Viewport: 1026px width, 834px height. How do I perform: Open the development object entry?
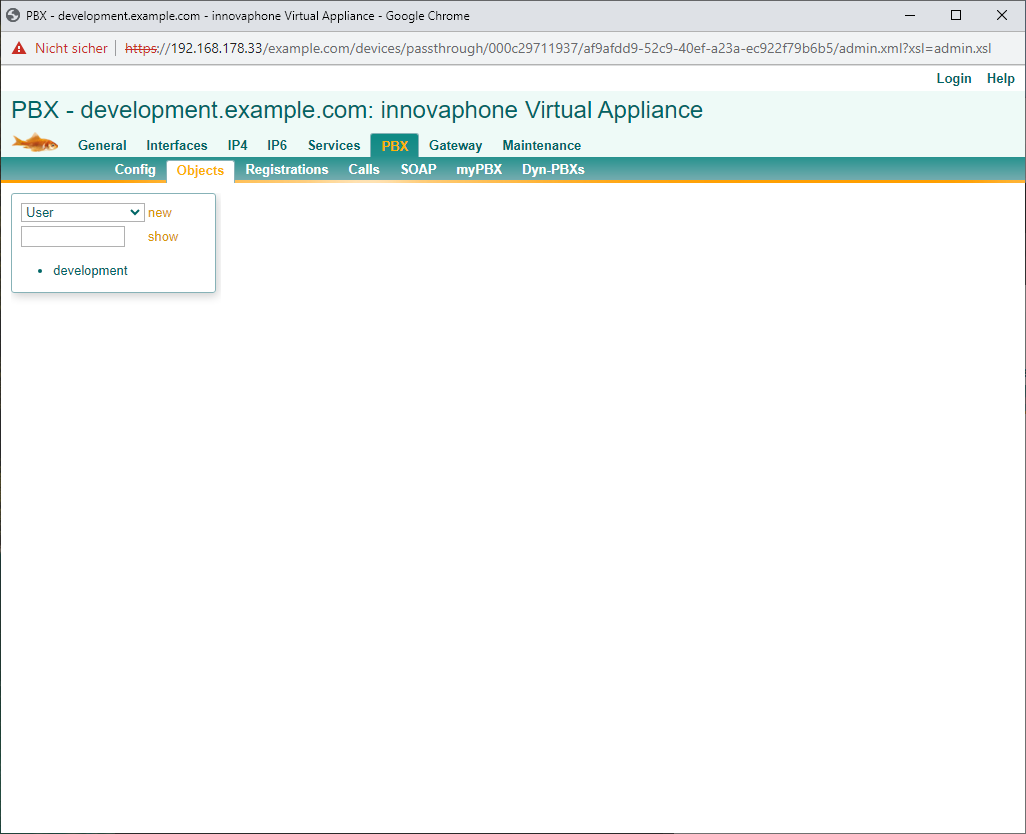[90, 271]
